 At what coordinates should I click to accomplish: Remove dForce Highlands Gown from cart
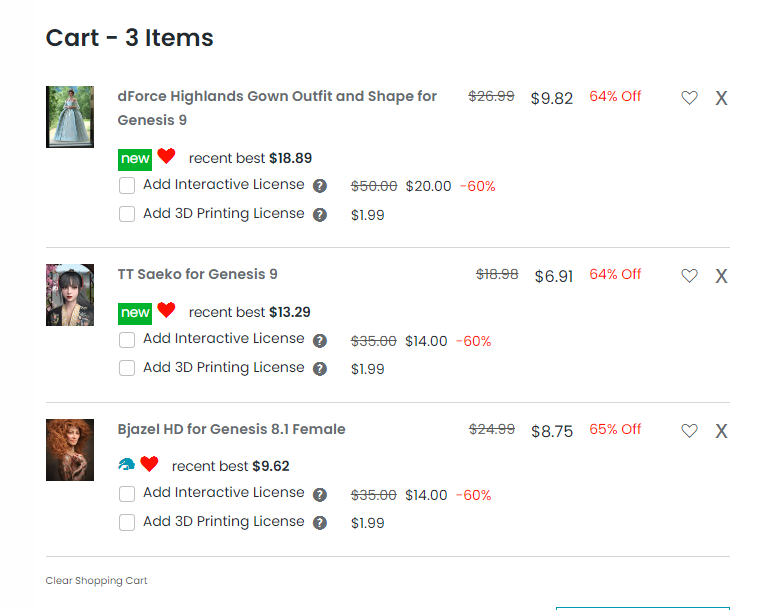point(721,98)
